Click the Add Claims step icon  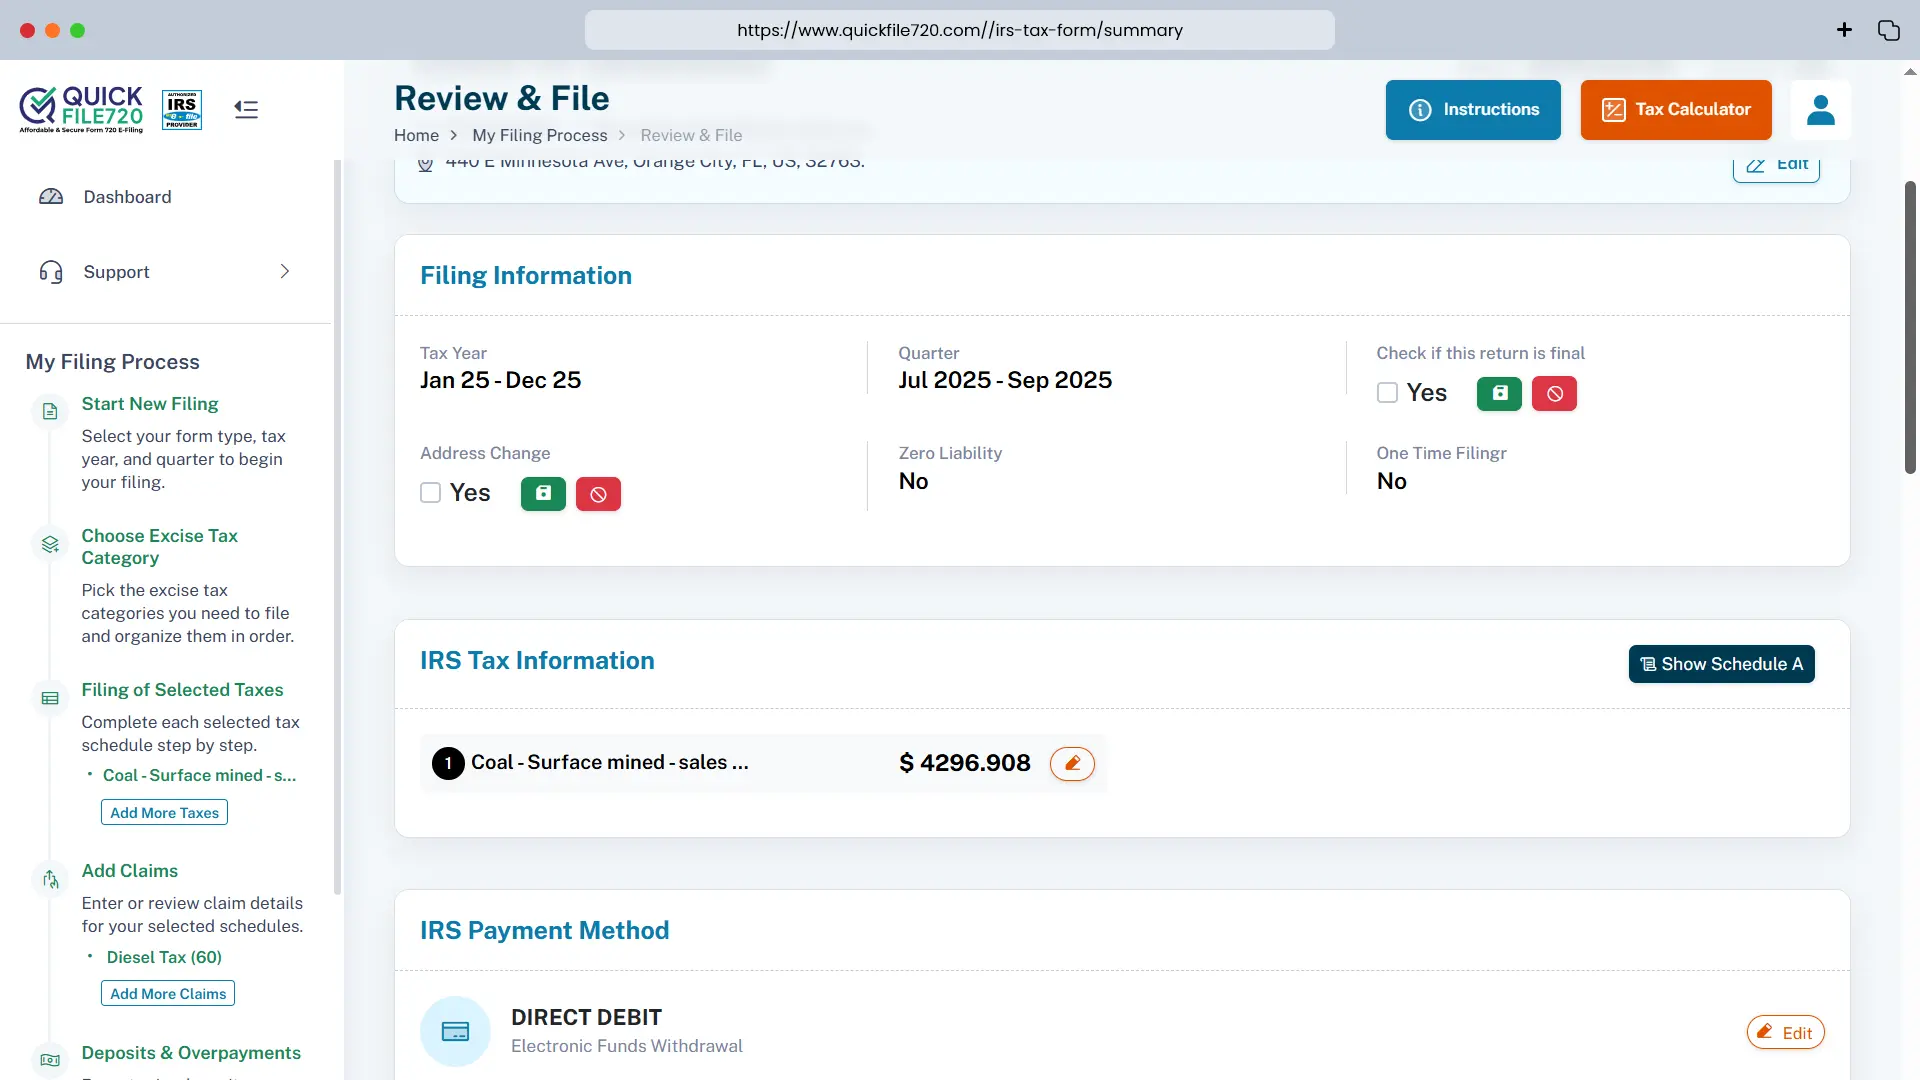pyautogui.click(x=50, y=879)
